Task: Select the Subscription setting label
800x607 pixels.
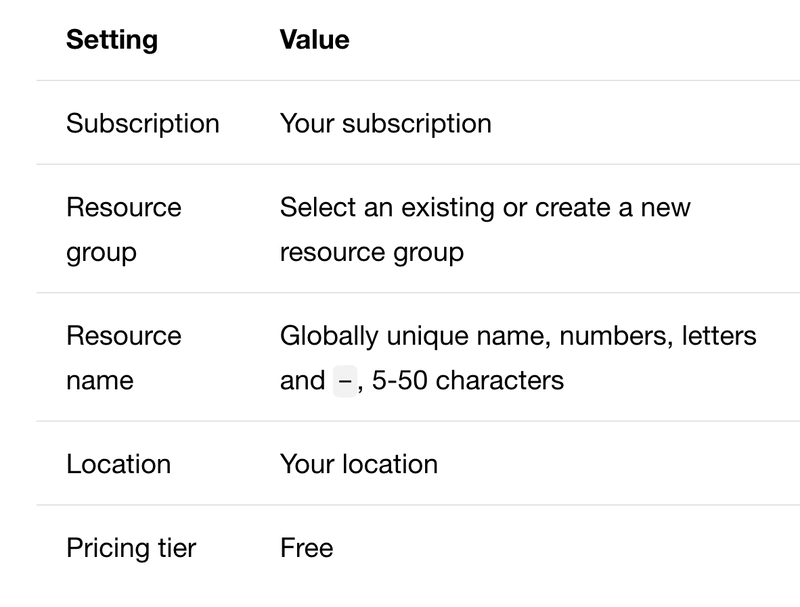Action: [x=142, y=124]
